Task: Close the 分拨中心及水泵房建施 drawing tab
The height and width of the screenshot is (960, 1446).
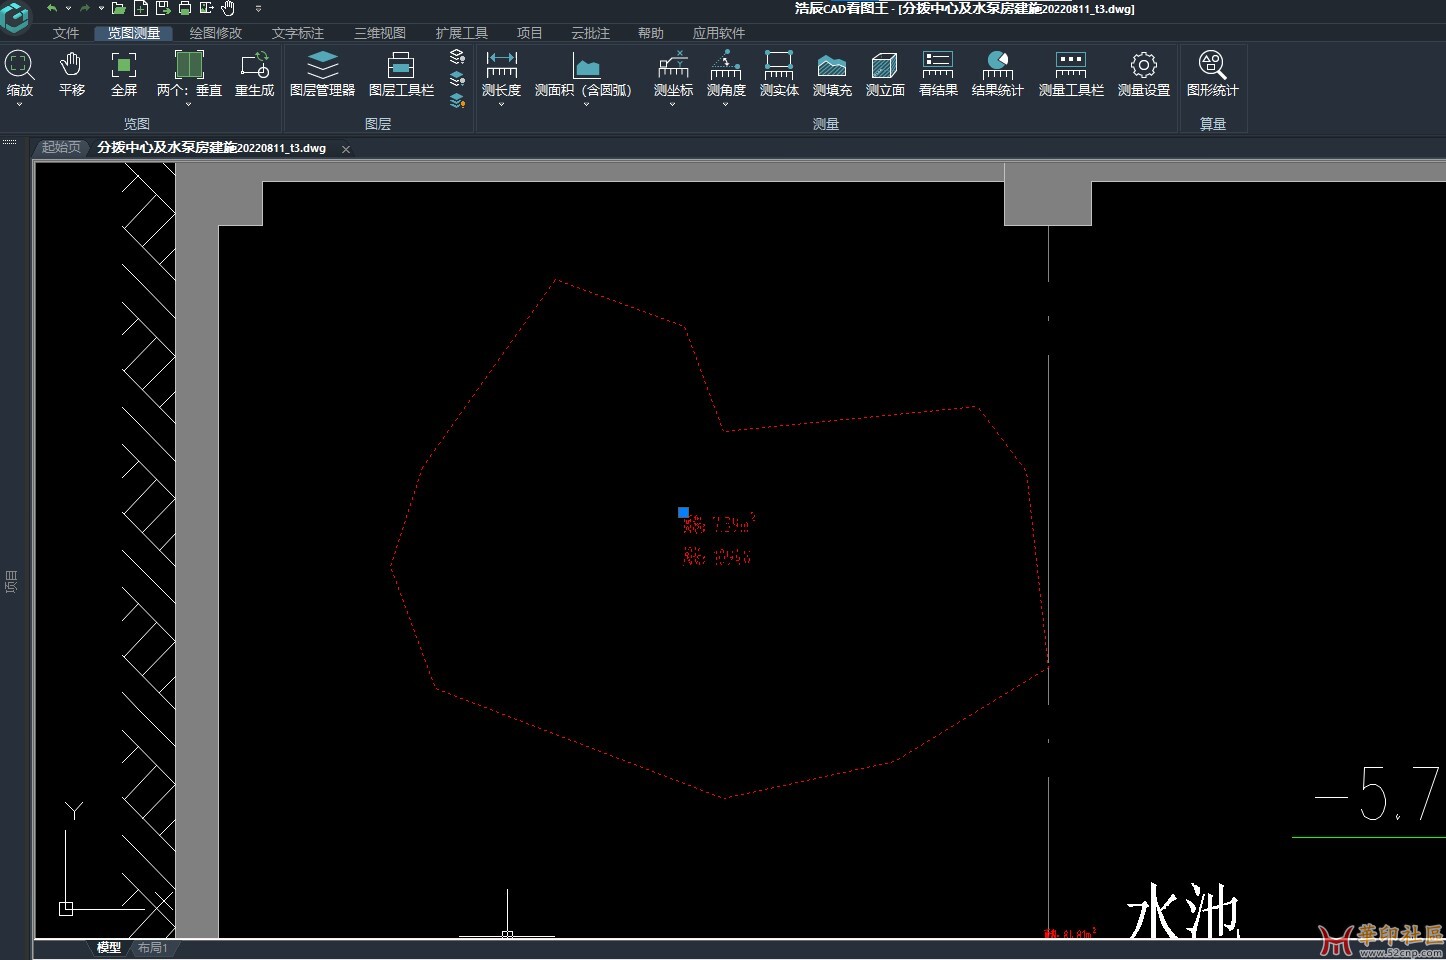Action: [x=346, y=149]
